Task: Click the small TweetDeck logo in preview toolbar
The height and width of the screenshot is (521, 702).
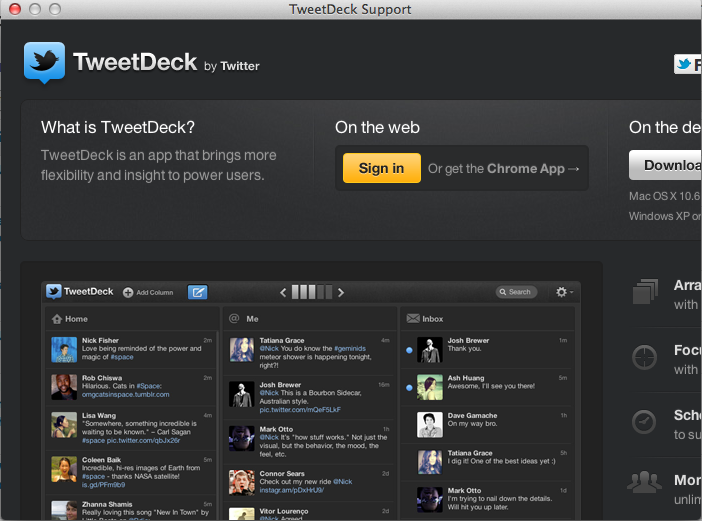Action: pyautogui.click(x=54, y=291)
